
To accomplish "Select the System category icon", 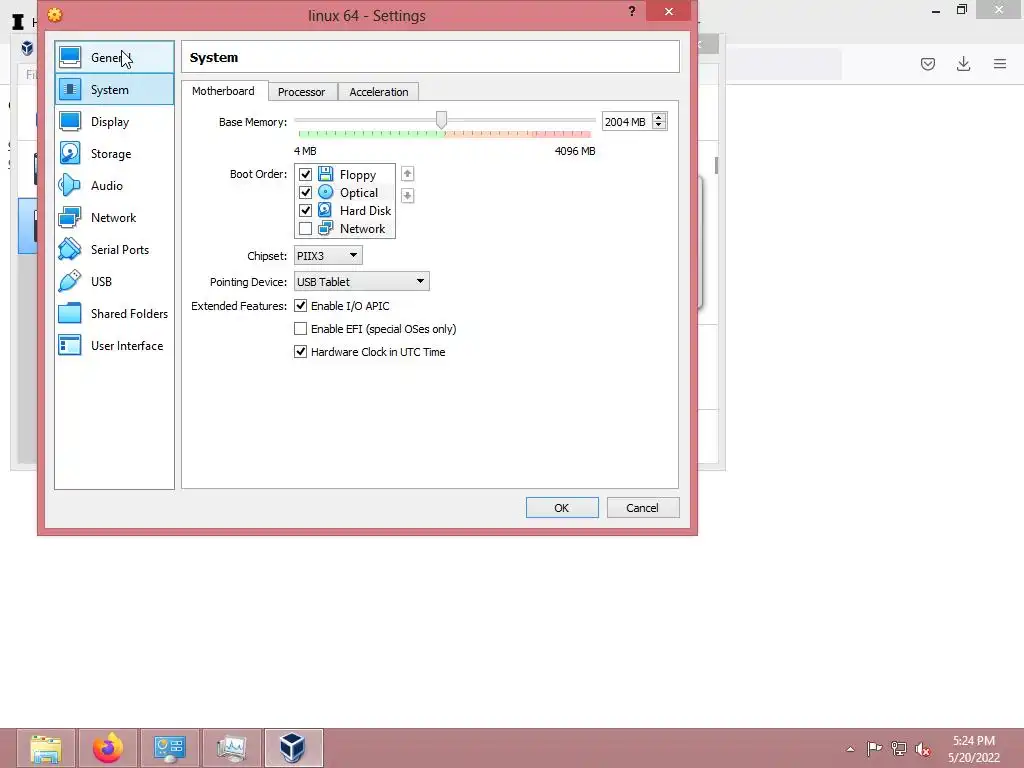I will point(70,89).
